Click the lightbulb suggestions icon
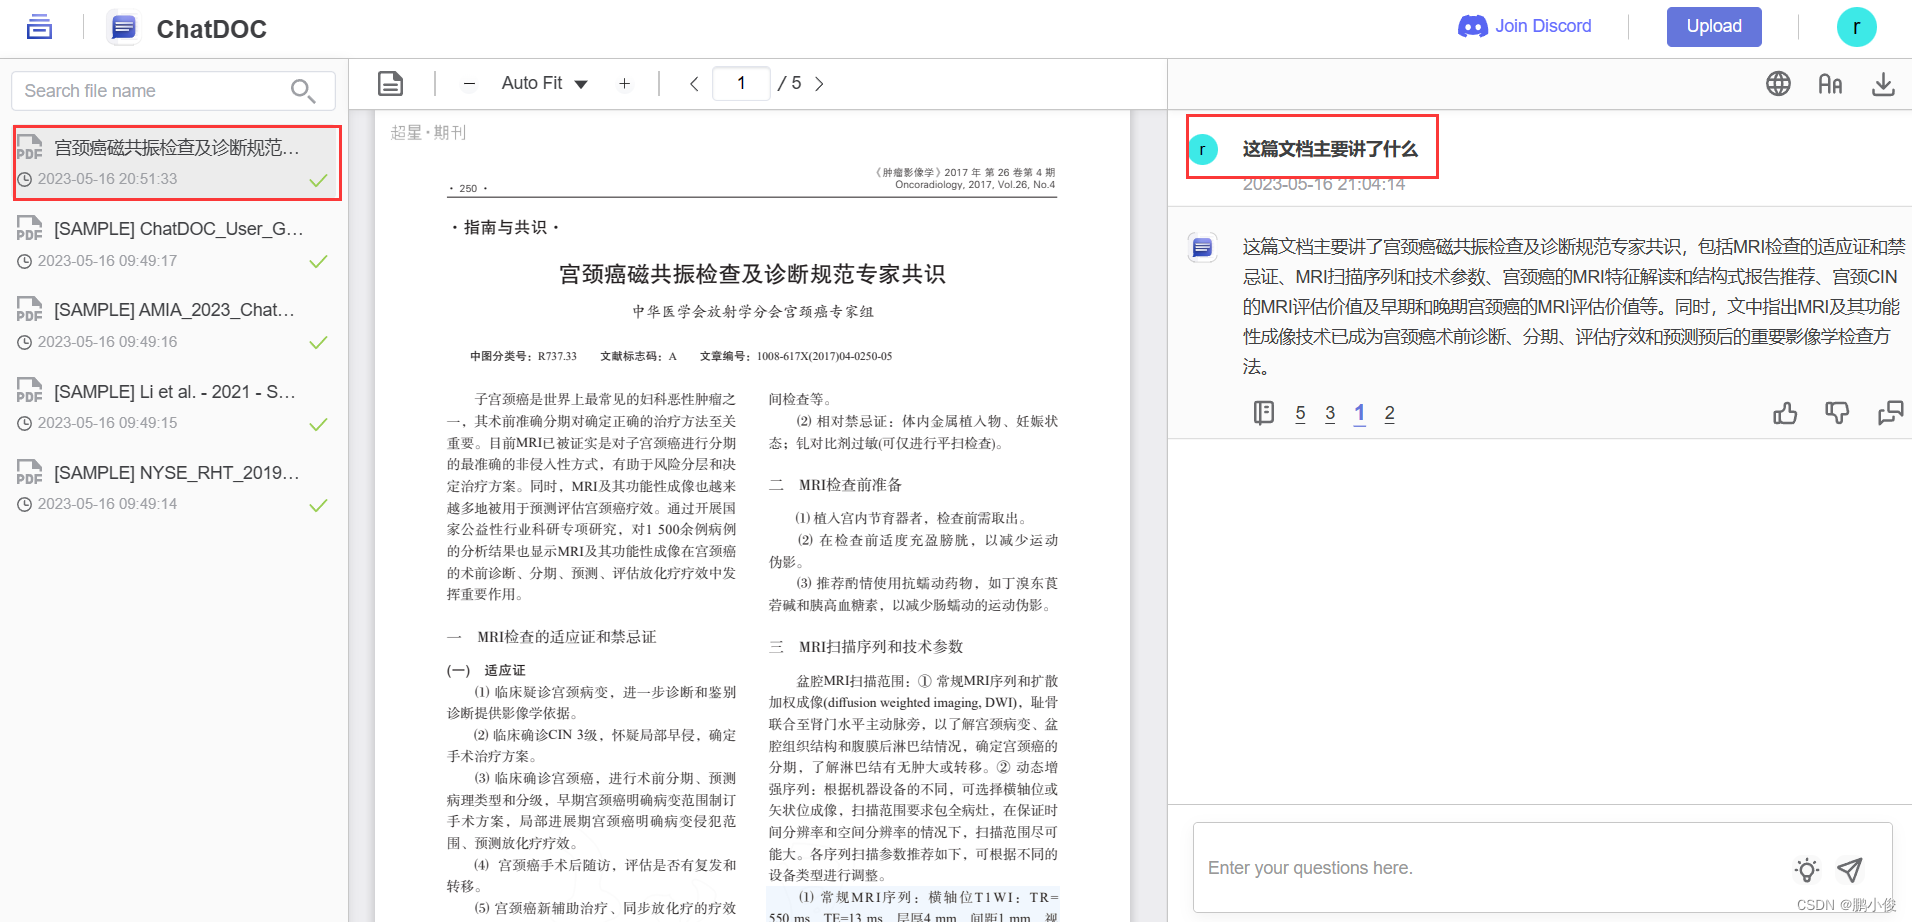The height and width of the screenshot is (922, 1912). [x=1806, y=870]
